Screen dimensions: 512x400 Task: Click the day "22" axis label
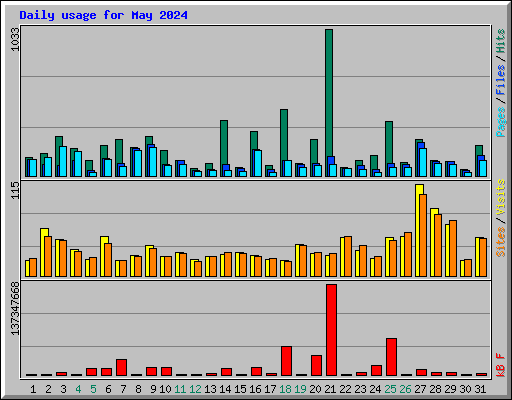click(345, 389)
